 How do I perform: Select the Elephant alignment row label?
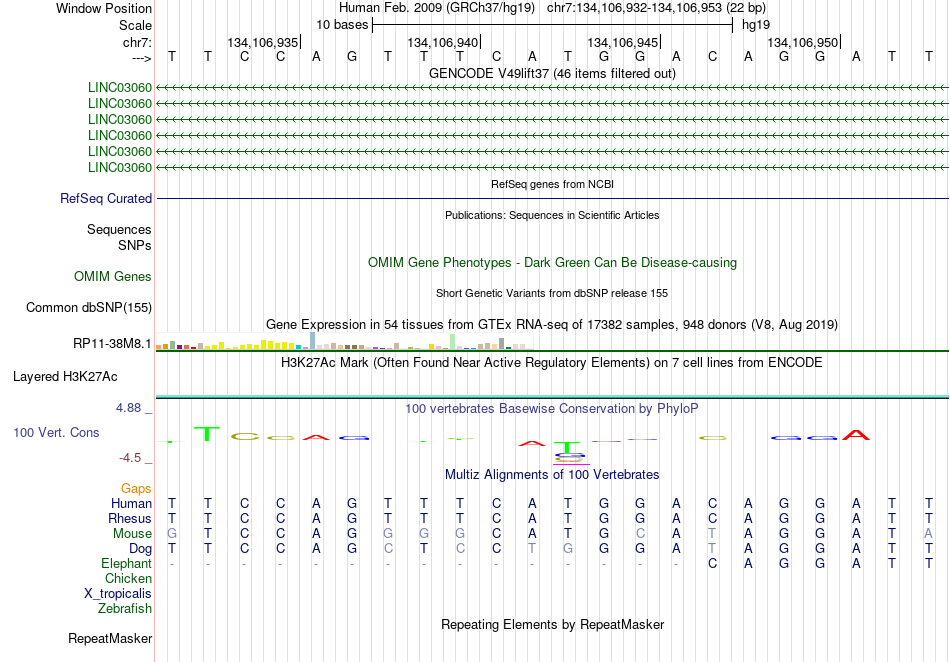[x=126, y=563]
